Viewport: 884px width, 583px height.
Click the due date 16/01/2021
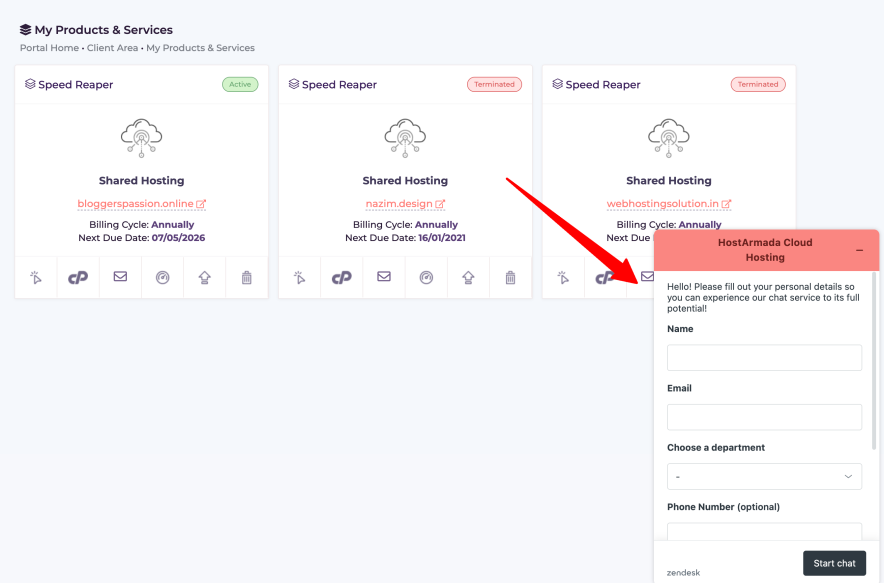[442, 238]
